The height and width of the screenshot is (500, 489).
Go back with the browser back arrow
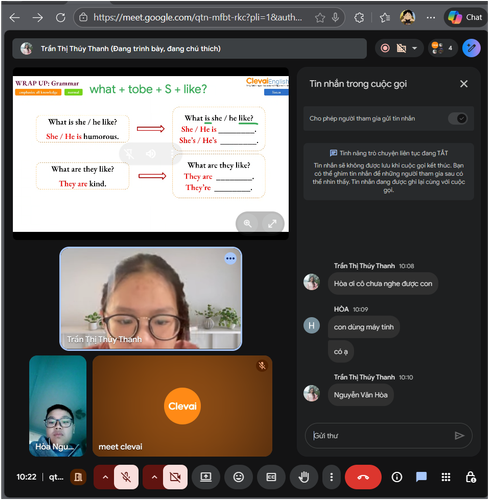[x=15, y=17]
